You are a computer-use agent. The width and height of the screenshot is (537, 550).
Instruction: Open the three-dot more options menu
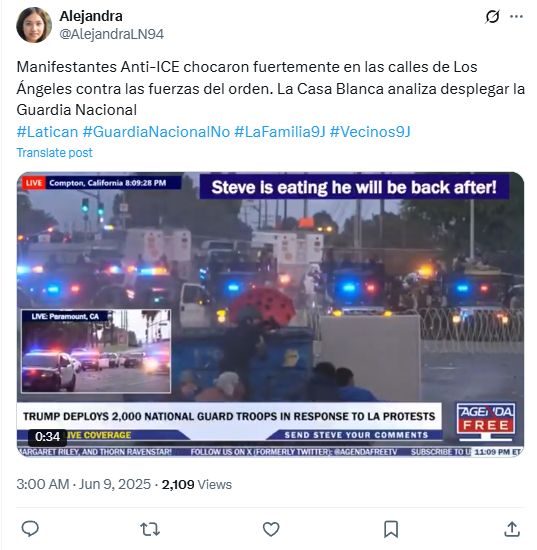[x=516, y=16]
